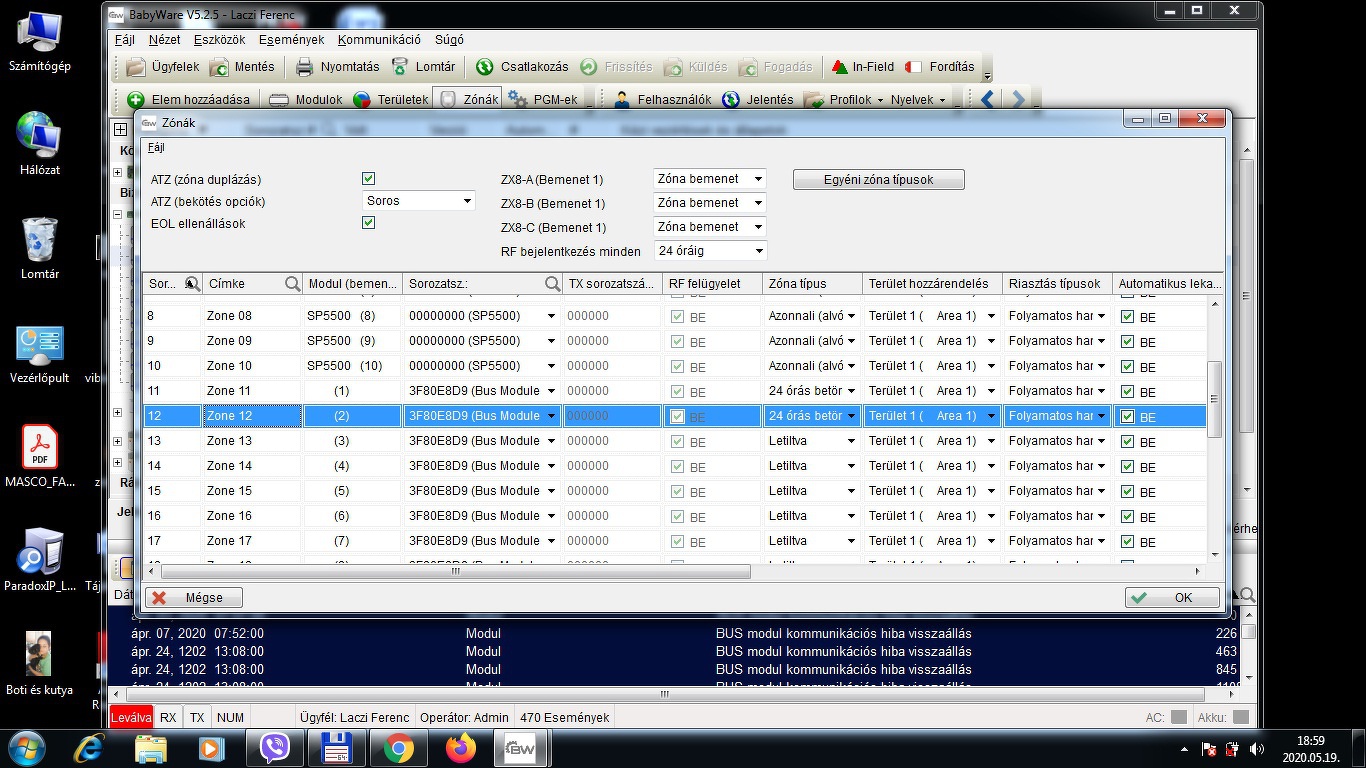Toggle ATZ (zóna duplázás) checkbox
Screen dimensions: 1366x768
coord(368,179)
